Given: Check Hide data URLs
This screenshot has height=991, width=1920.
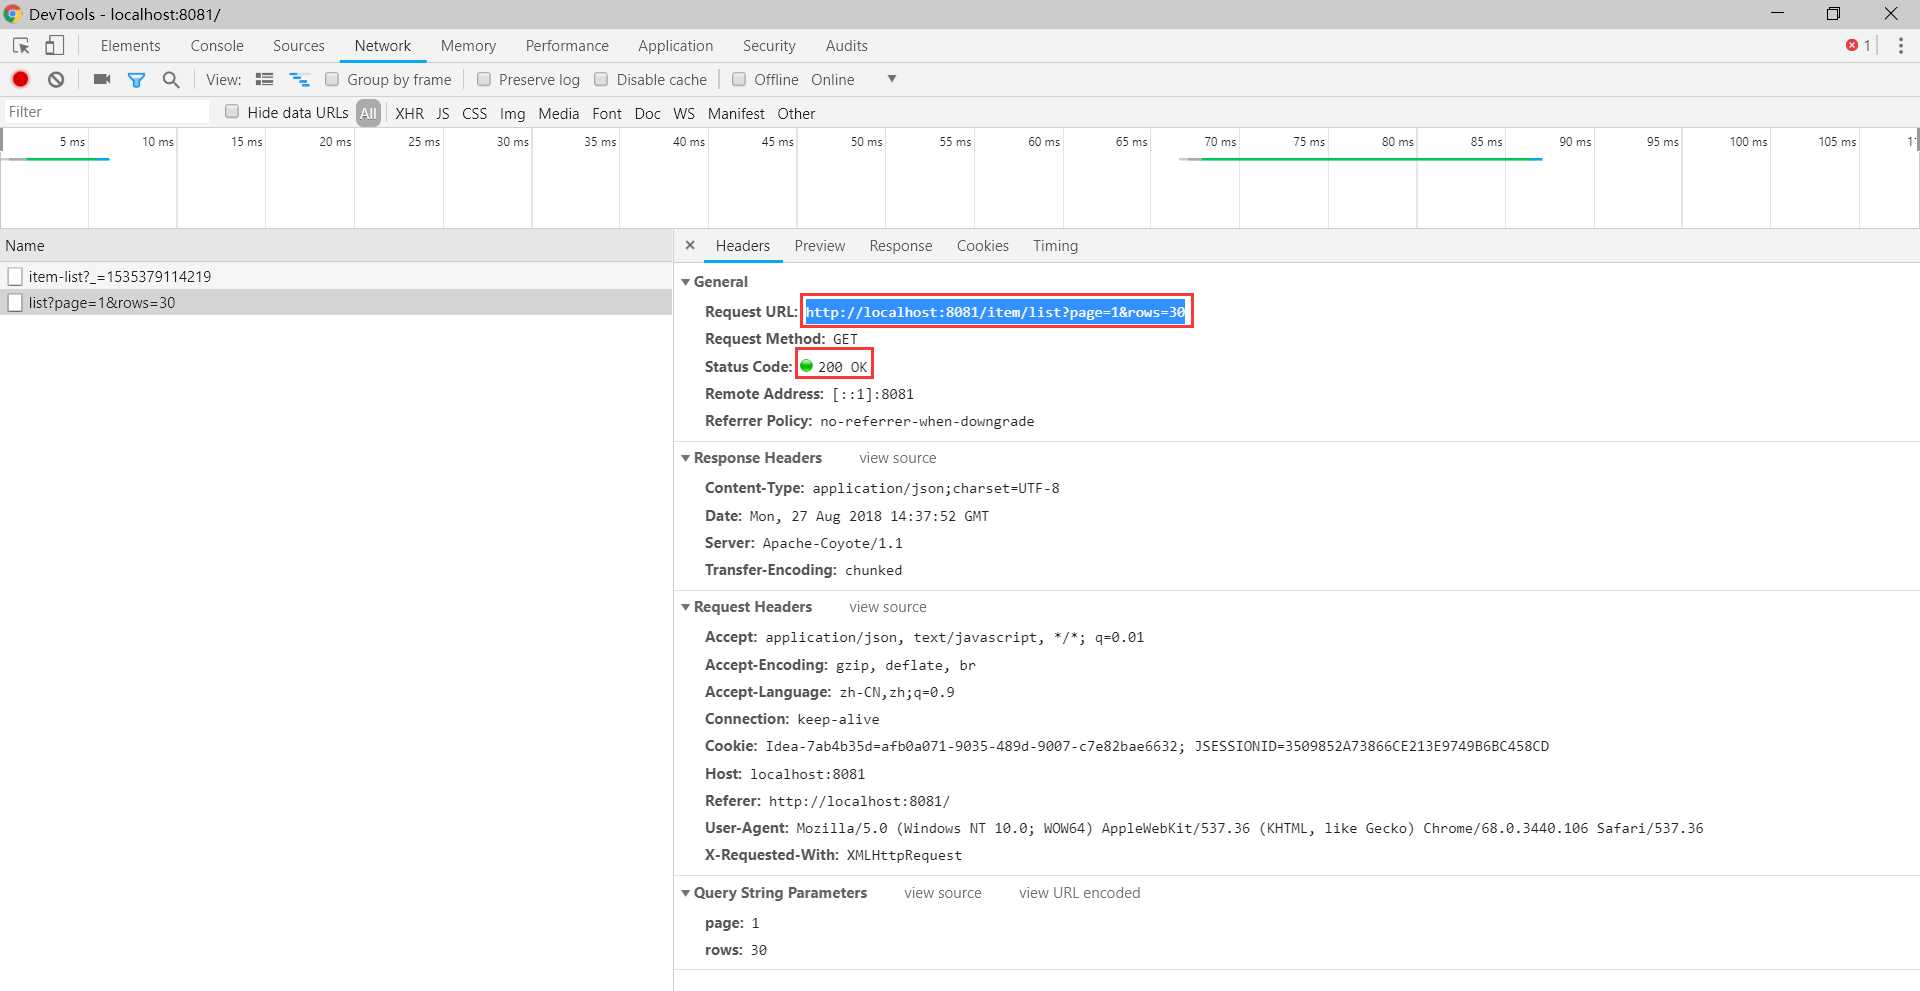Looking at the screenshot, I should click(x=232, y=111).
